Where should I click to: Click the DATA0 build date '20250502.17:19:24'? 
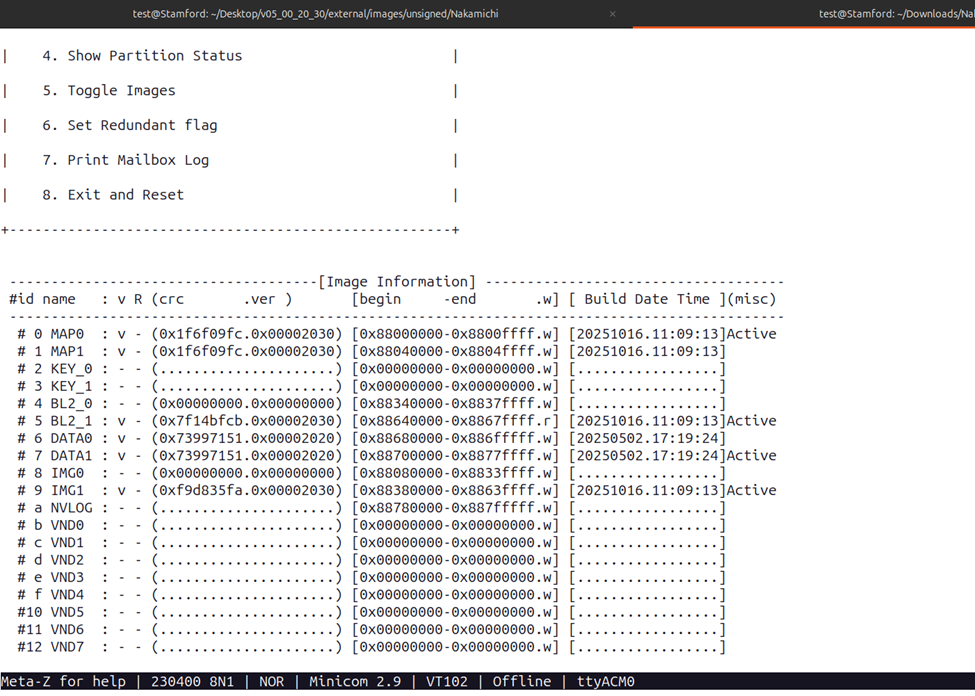pos(647,438)
